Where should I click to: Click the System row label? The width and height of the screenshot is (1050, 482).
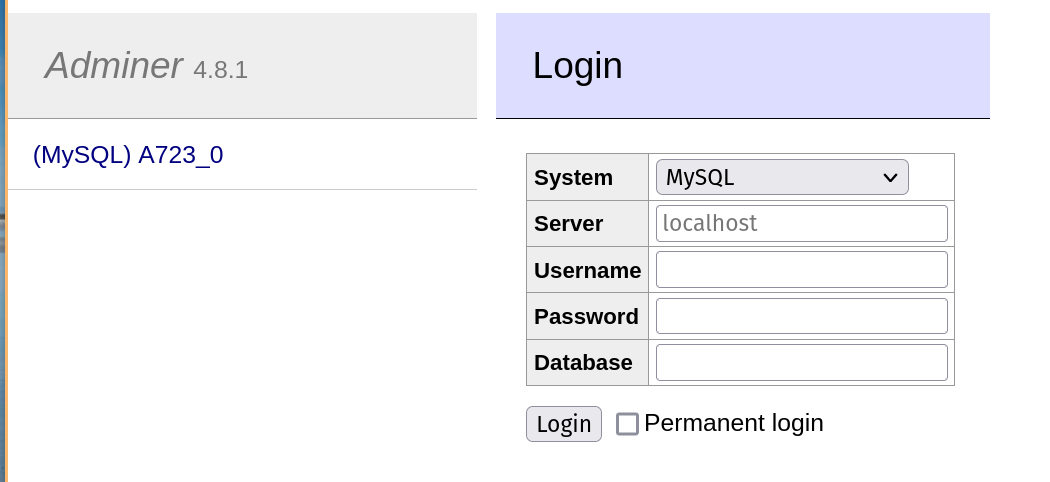573,178
